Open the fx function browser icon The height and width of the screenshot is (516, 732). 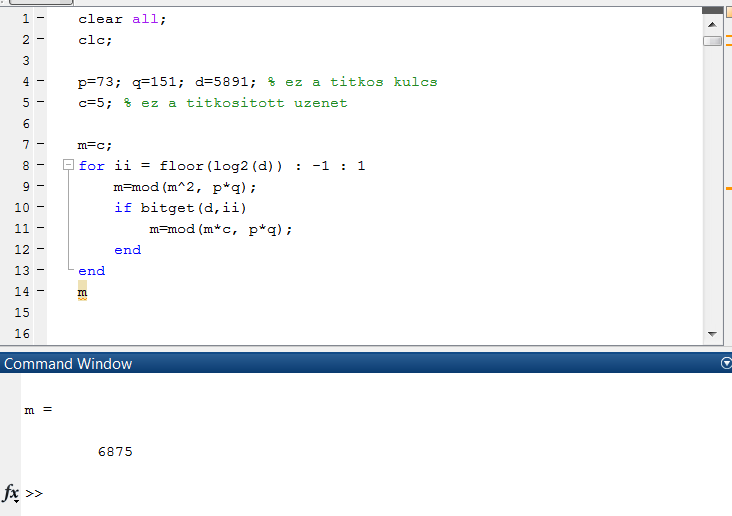click(11, 493)
